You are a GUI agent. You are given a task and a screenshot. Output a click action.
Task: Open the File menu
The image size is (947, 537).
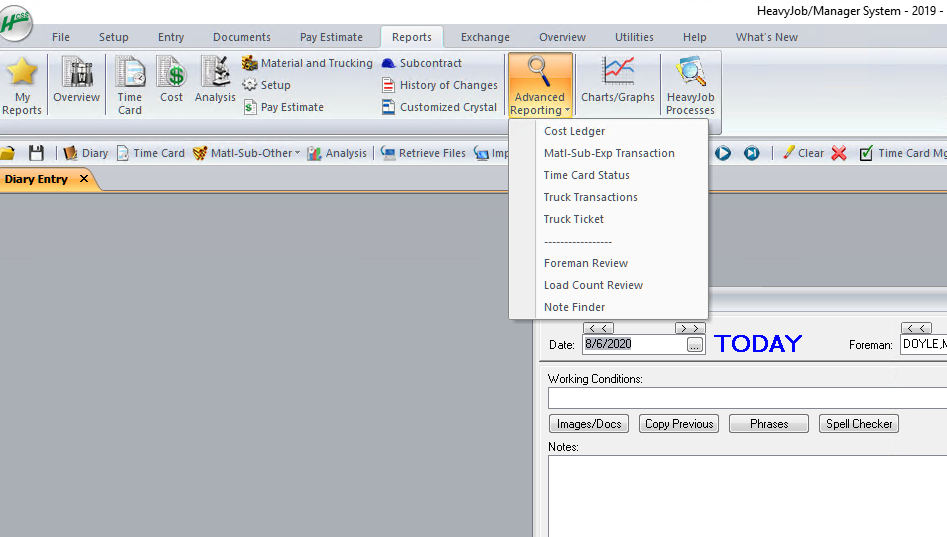click(60, 37)
